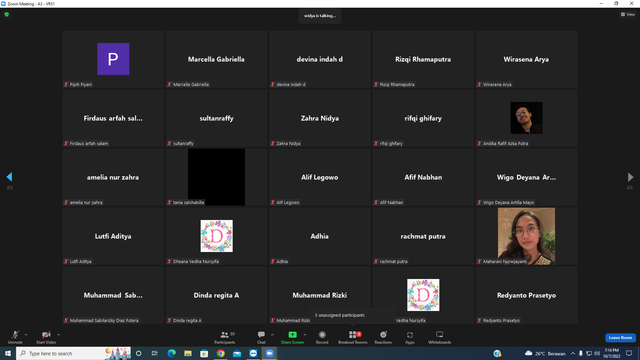Viewport: 640px width, 360px height.
Task: Click amelia nur zahra participant tile
Action: (x=113, y=177)
